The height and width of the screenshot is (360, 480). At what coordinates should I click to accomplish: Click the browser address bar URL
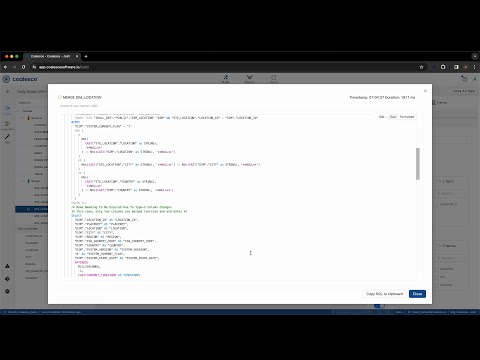(x=64, y=67)
